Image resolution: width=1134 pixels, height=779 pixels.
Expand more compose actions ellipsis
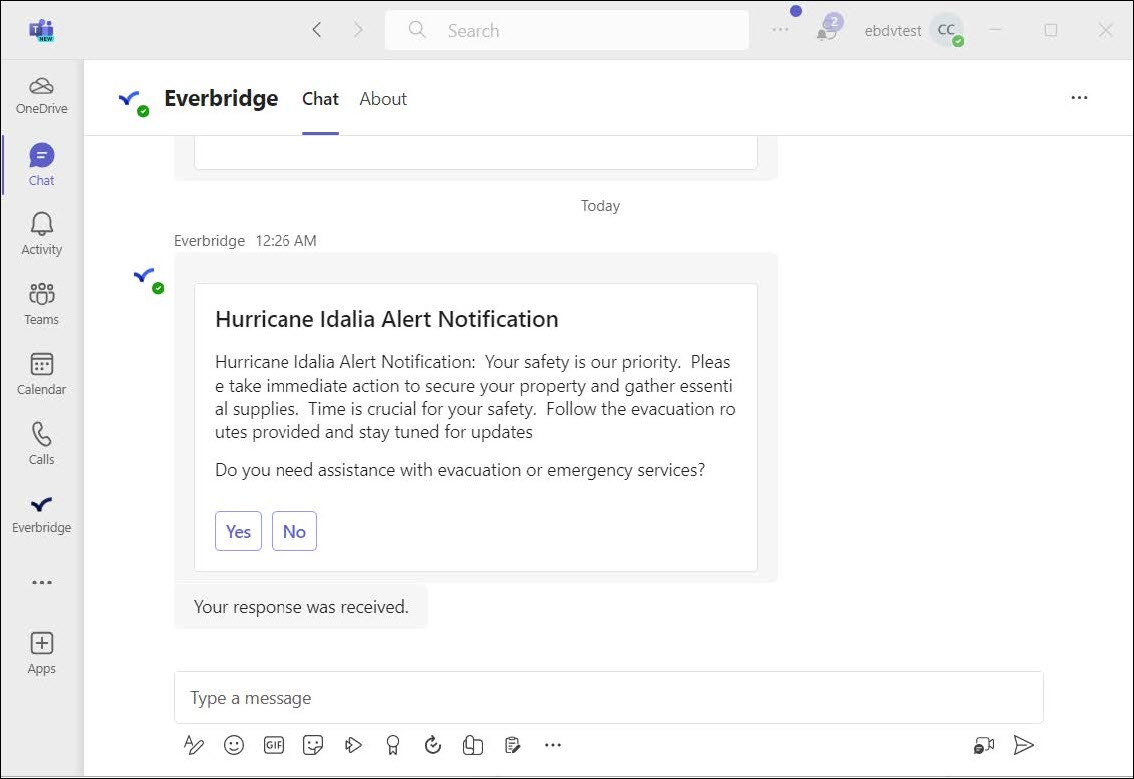pyautogui.click(x=553, y=745)
